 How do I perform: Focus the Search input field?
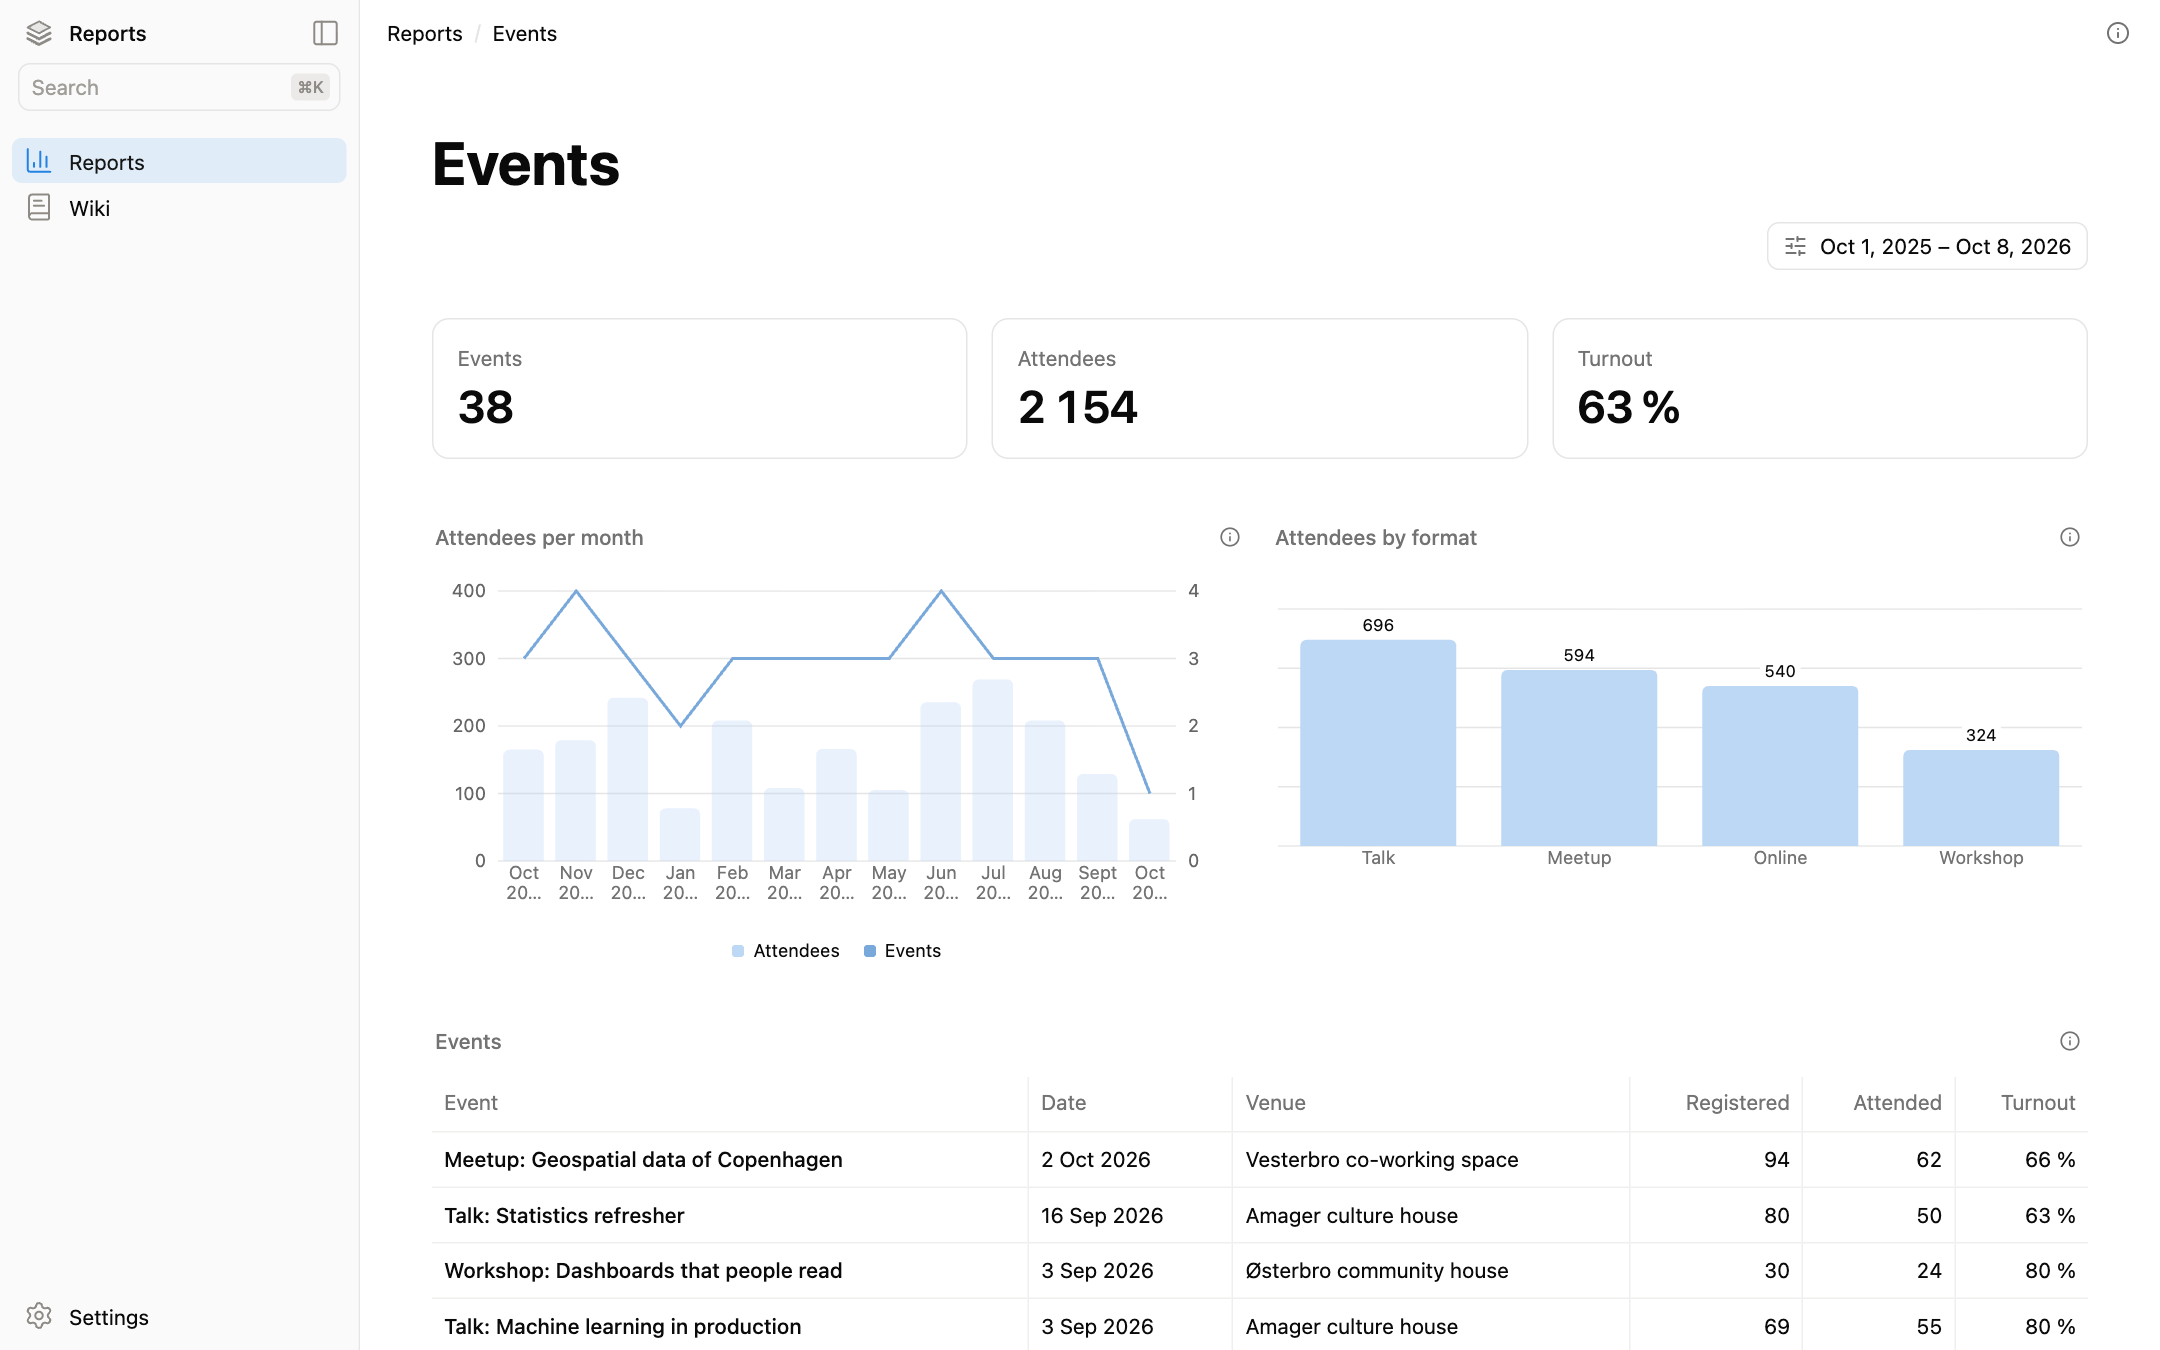point(179,87)
